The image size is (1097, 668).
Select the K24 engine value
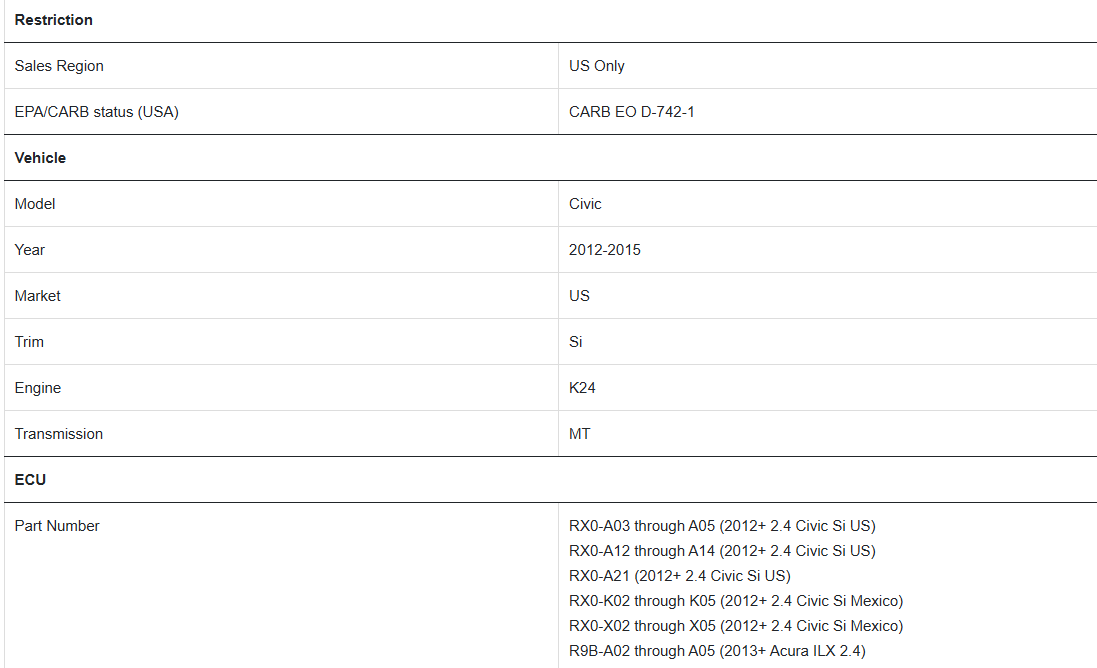(582, 388)
